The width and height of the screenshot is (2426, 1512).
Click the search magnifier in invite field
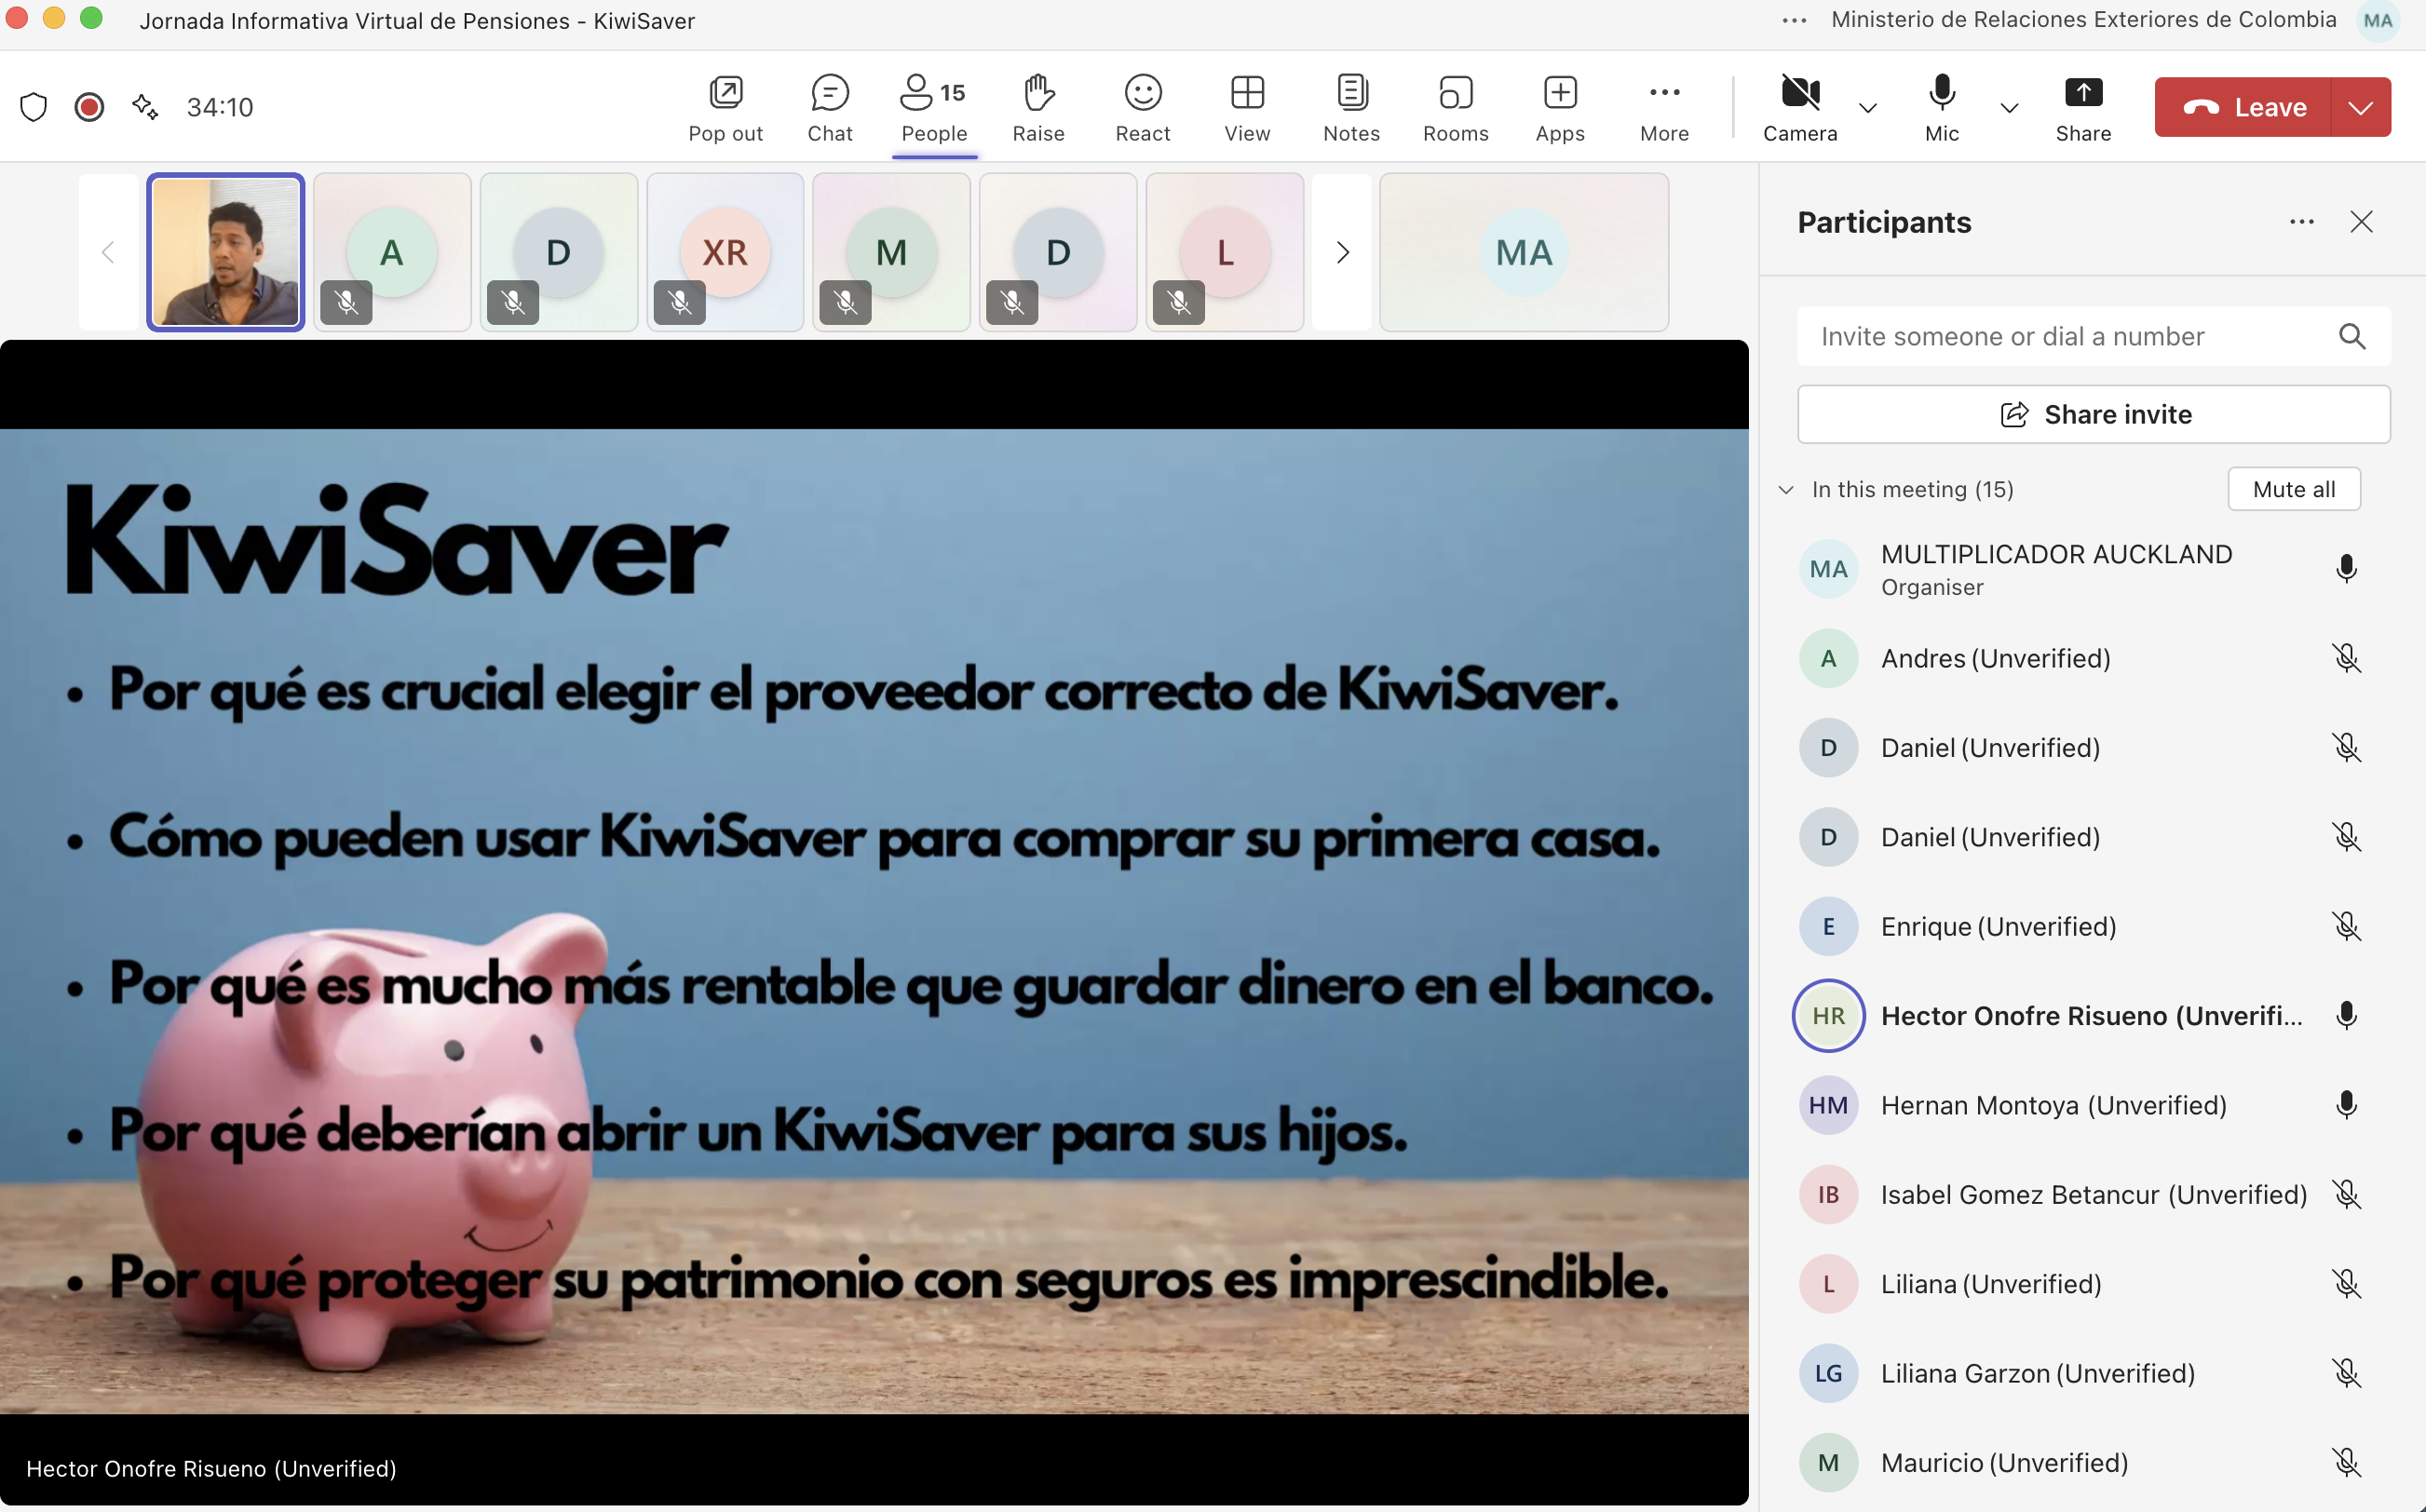pos(2352,336)
